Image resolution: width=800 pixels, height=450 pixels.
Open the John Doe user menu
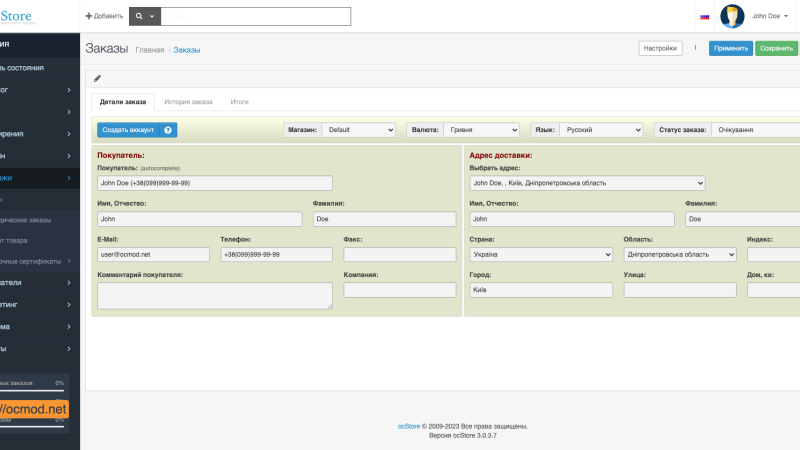pyautogui.click(x=769, y=16)
